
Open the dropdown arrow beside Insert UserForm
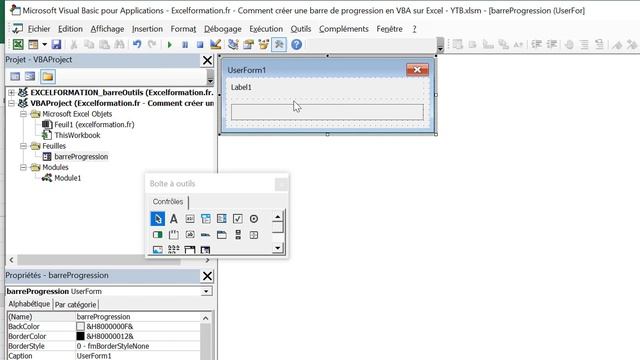44,44
